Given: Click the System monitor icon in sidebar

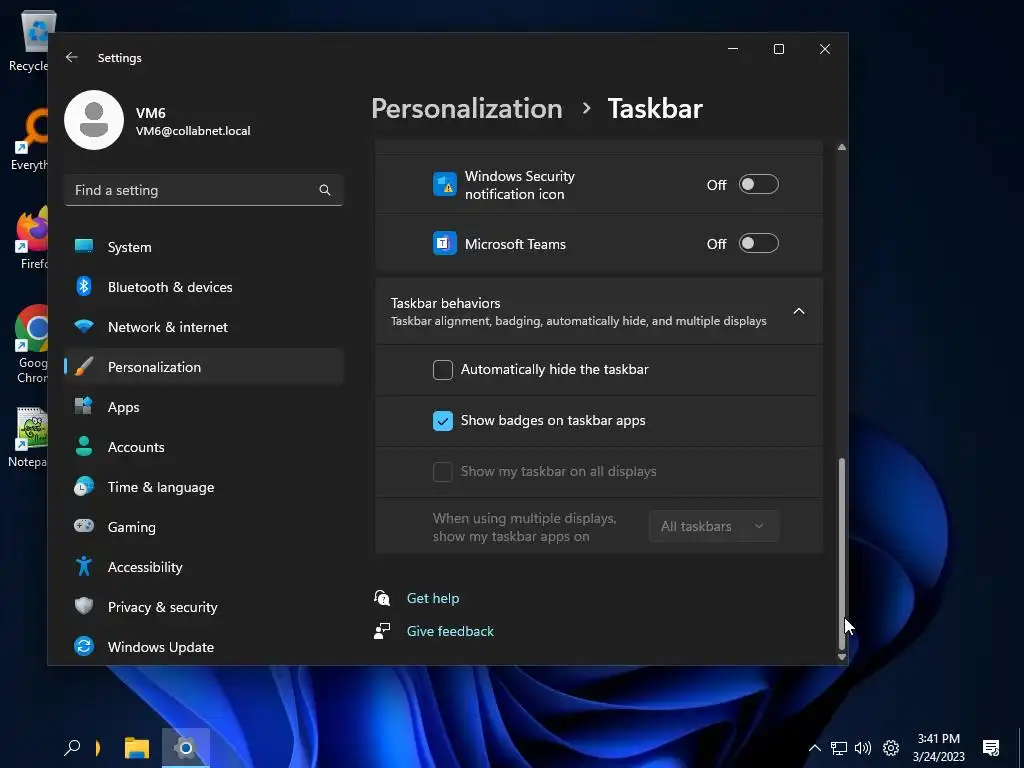Looking at the screenshot, I should 84,246.
